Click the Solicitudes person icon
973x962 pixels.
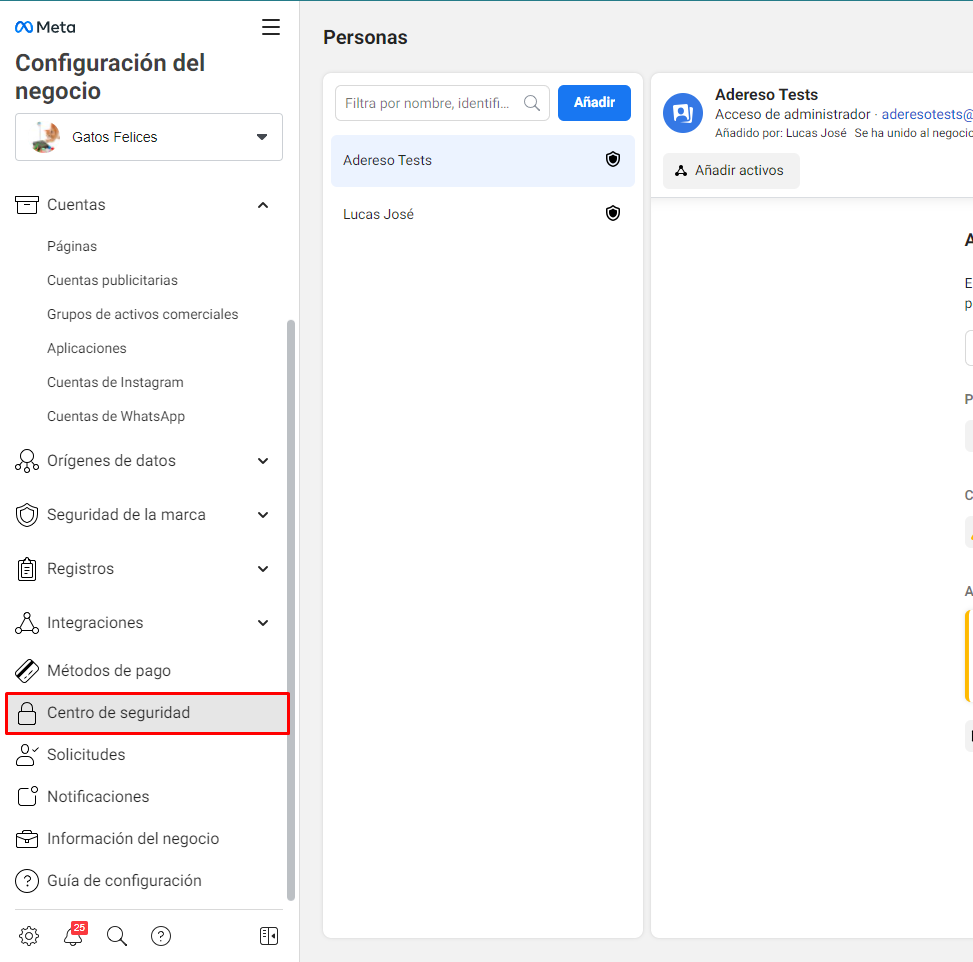[27, 755]
